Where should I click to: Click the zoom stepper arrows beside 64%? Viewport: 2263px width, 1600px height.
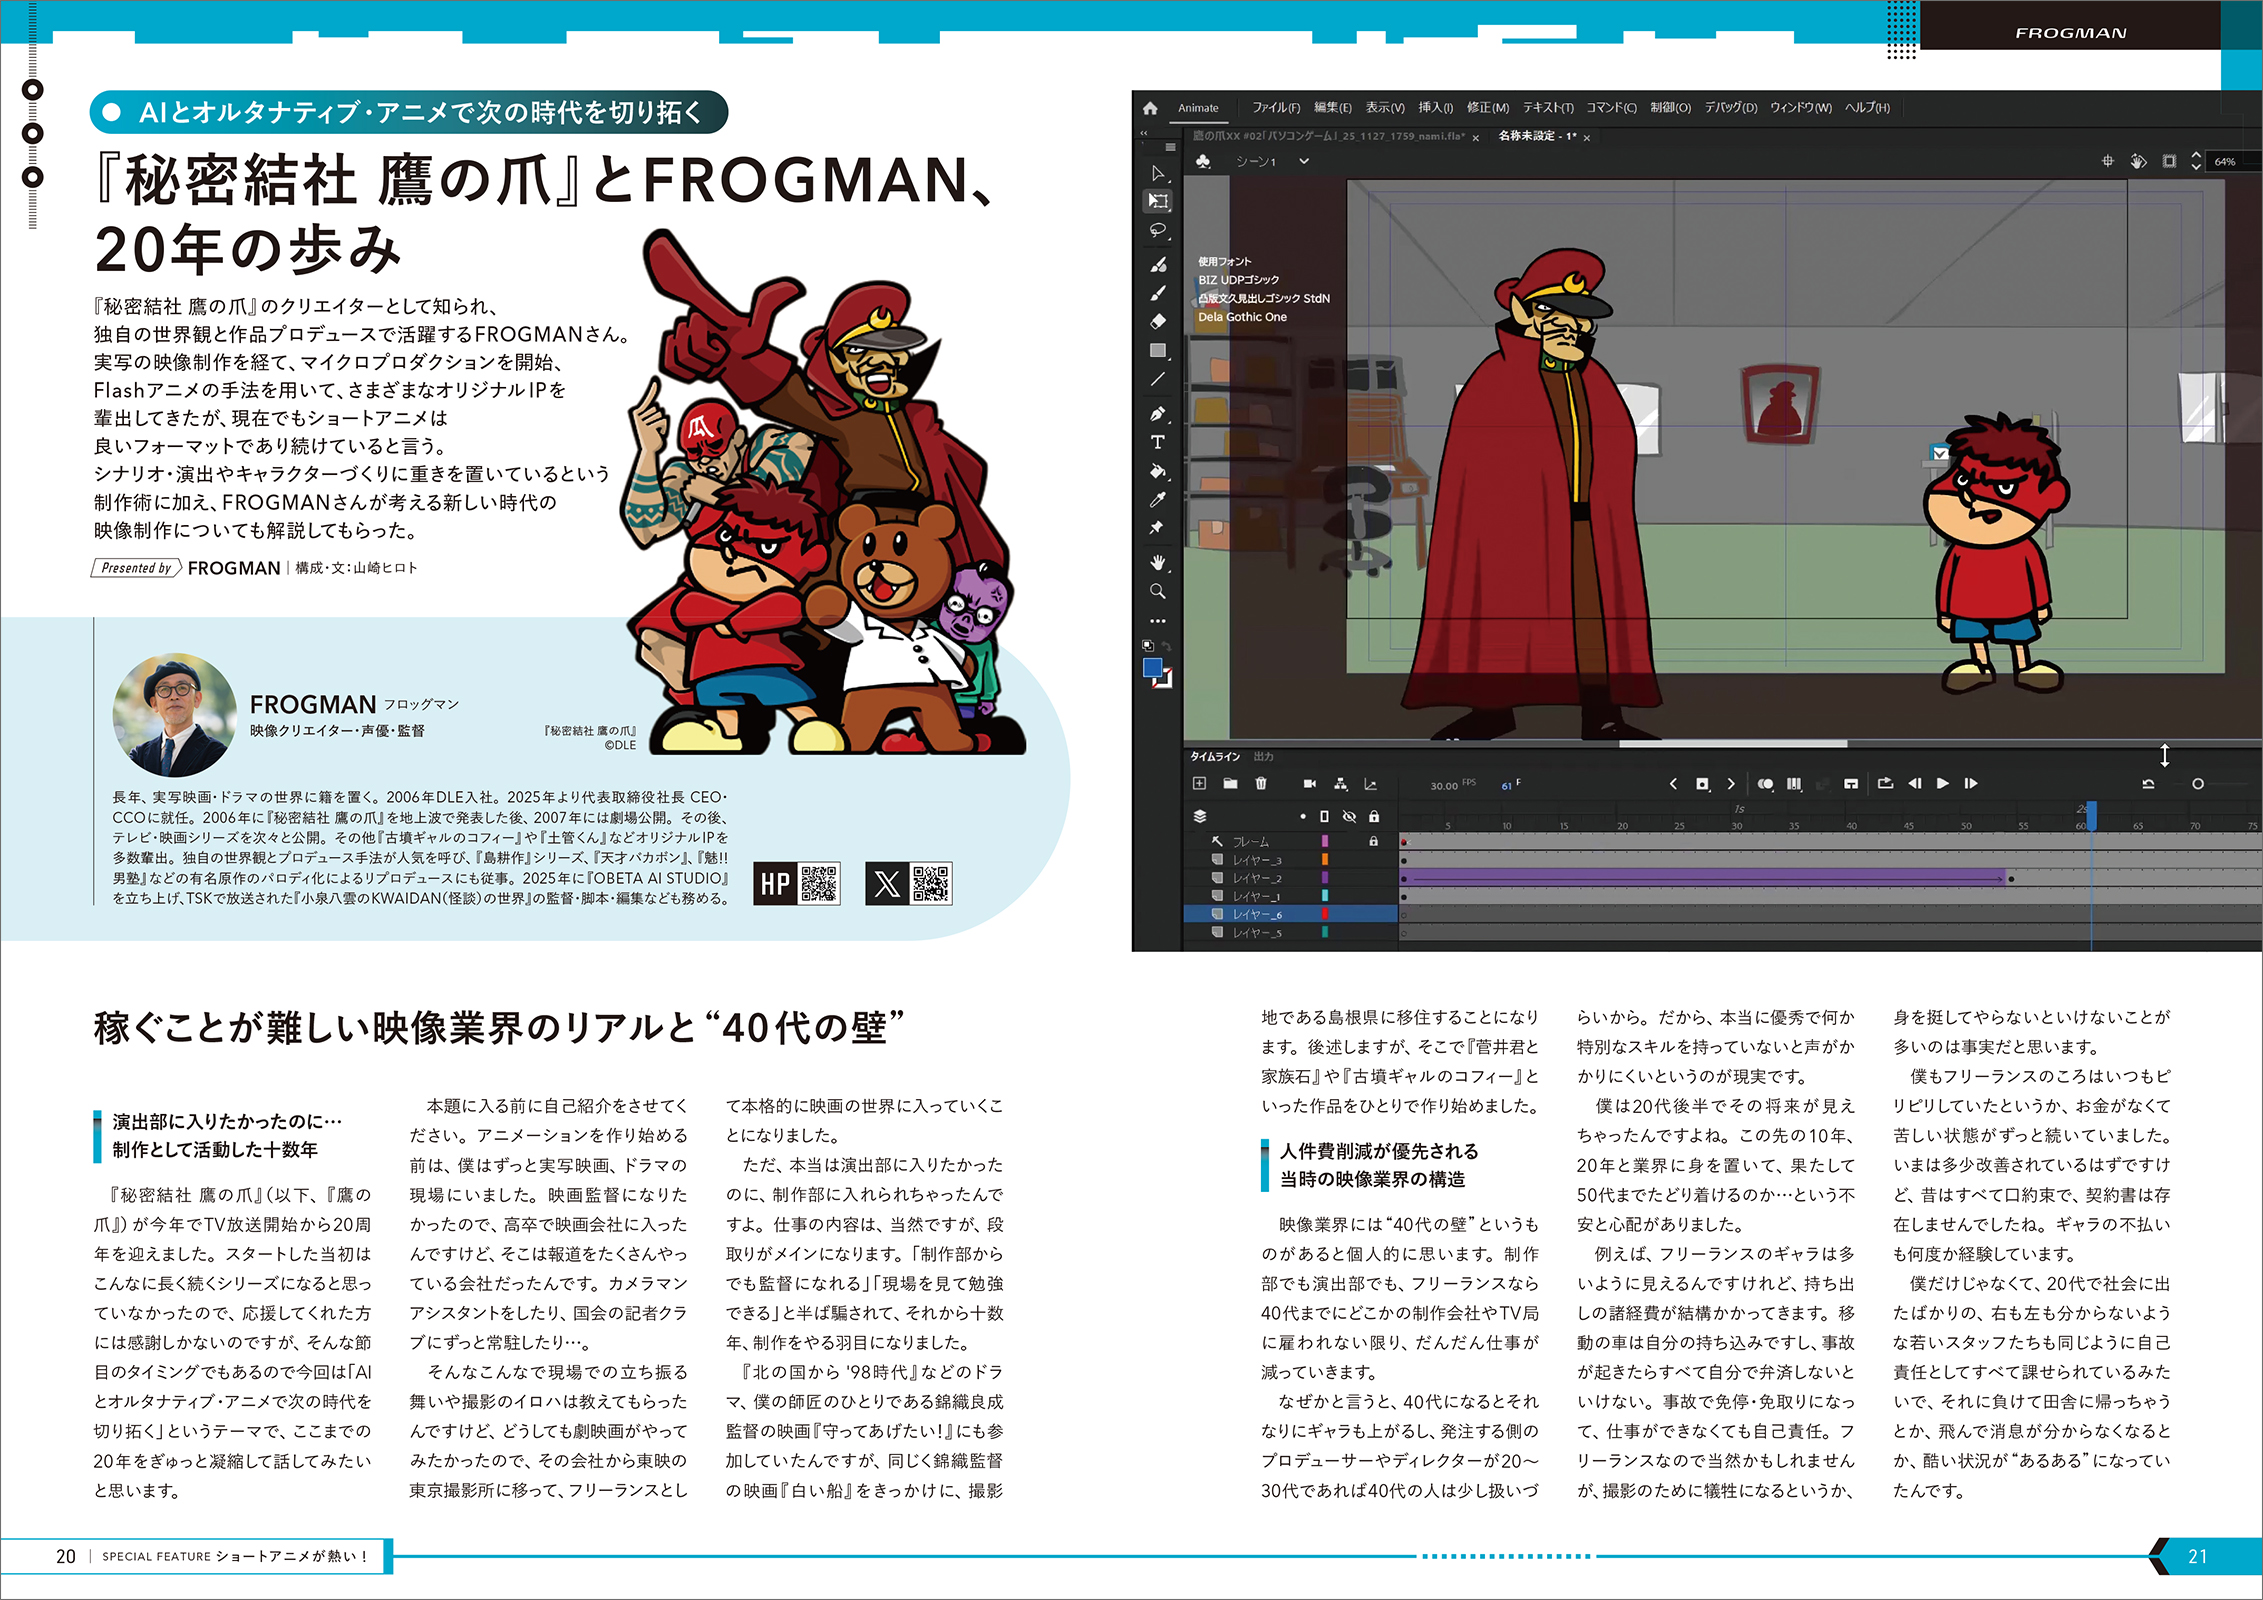point(2196,161)
